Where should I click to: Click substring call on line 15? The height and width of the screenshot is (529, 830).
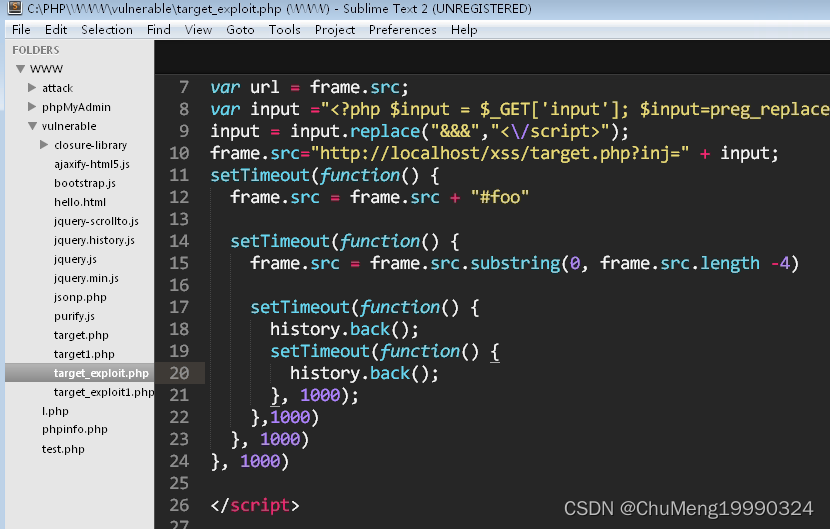515,263
